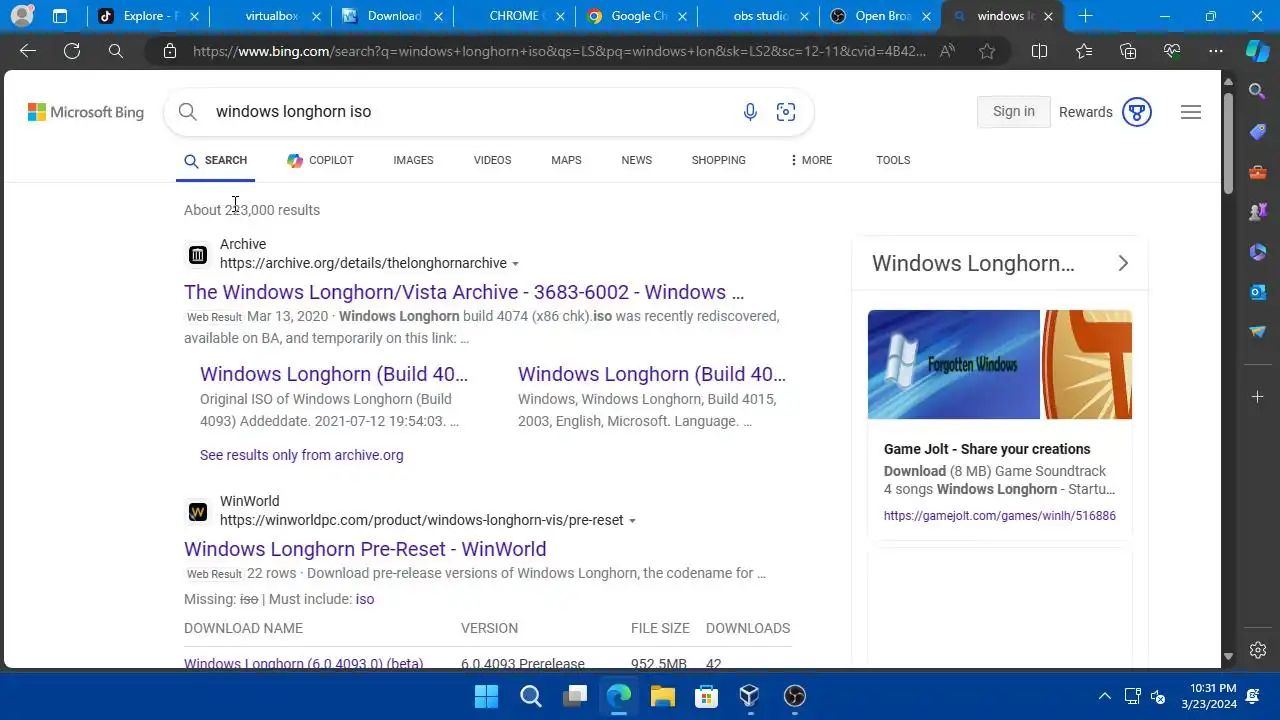This screenshot has width=1280, height=720.
Task: Click the browser address bar URL
Action: [559, 51]
